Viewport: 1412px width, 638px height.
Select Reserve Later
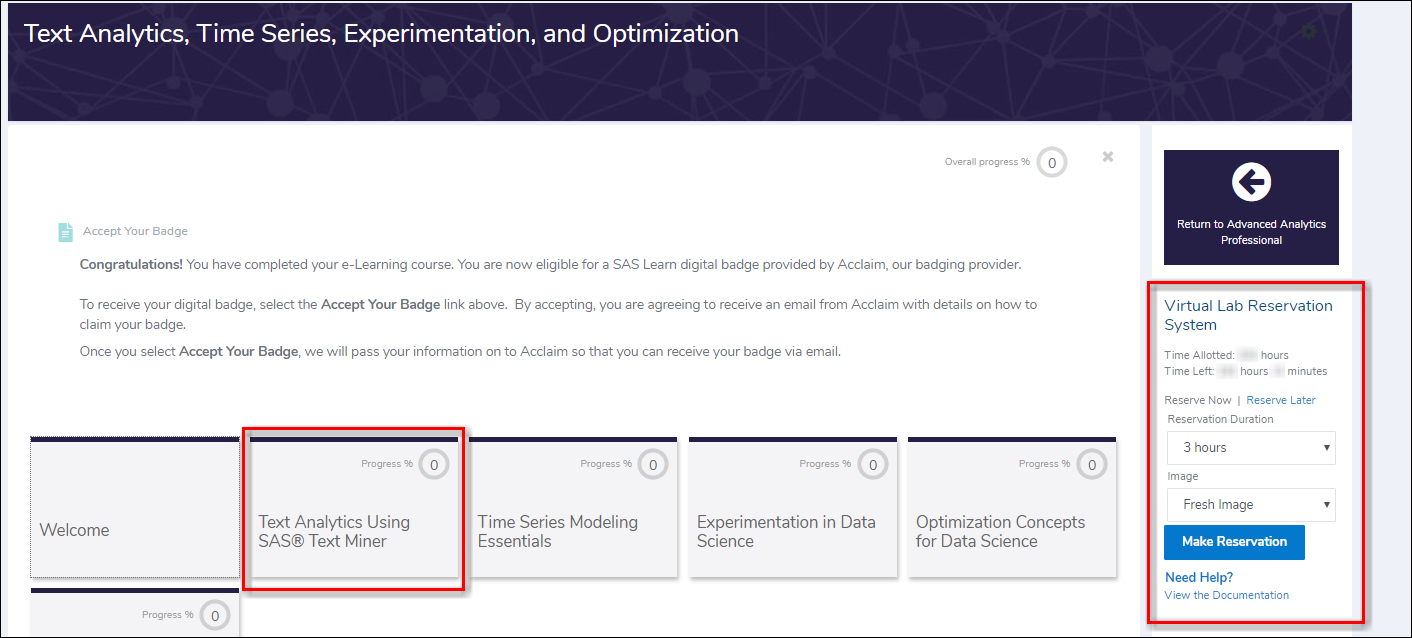click(x=1280, y=399)
